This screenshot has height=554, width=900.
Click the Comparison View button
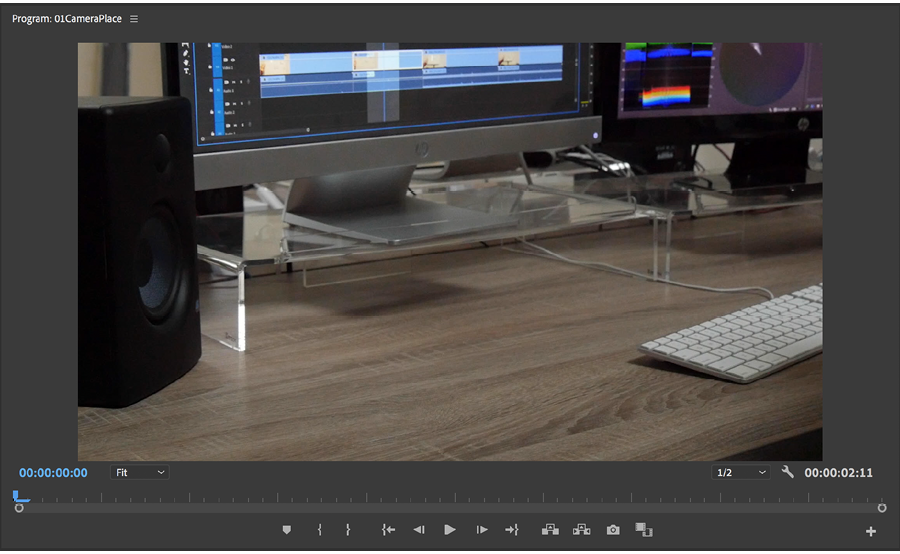[644, 529]
